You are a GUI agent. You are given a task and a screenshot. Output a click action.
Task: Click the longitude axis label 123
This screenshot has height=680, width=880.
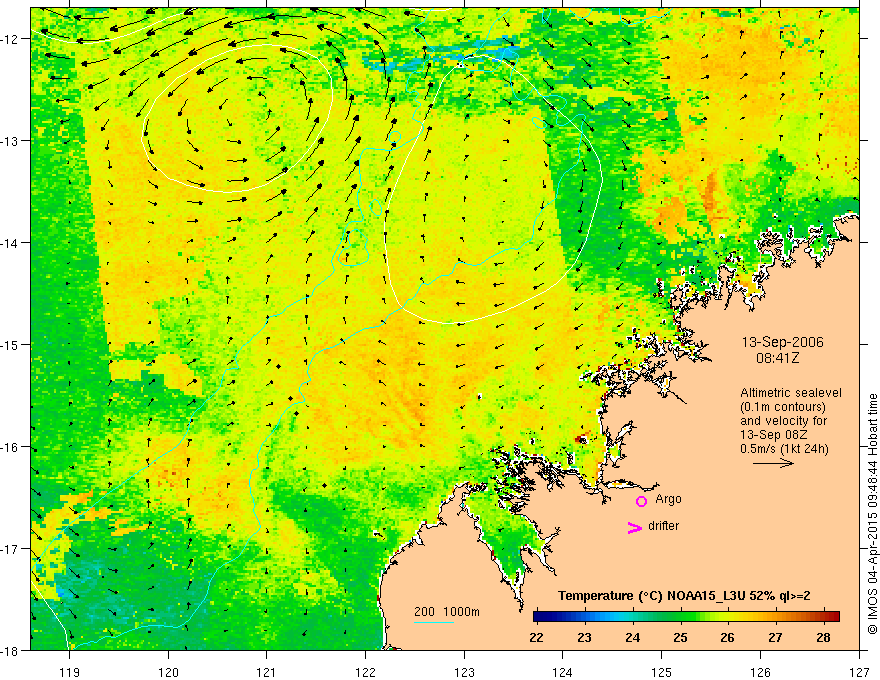[464, 672]
